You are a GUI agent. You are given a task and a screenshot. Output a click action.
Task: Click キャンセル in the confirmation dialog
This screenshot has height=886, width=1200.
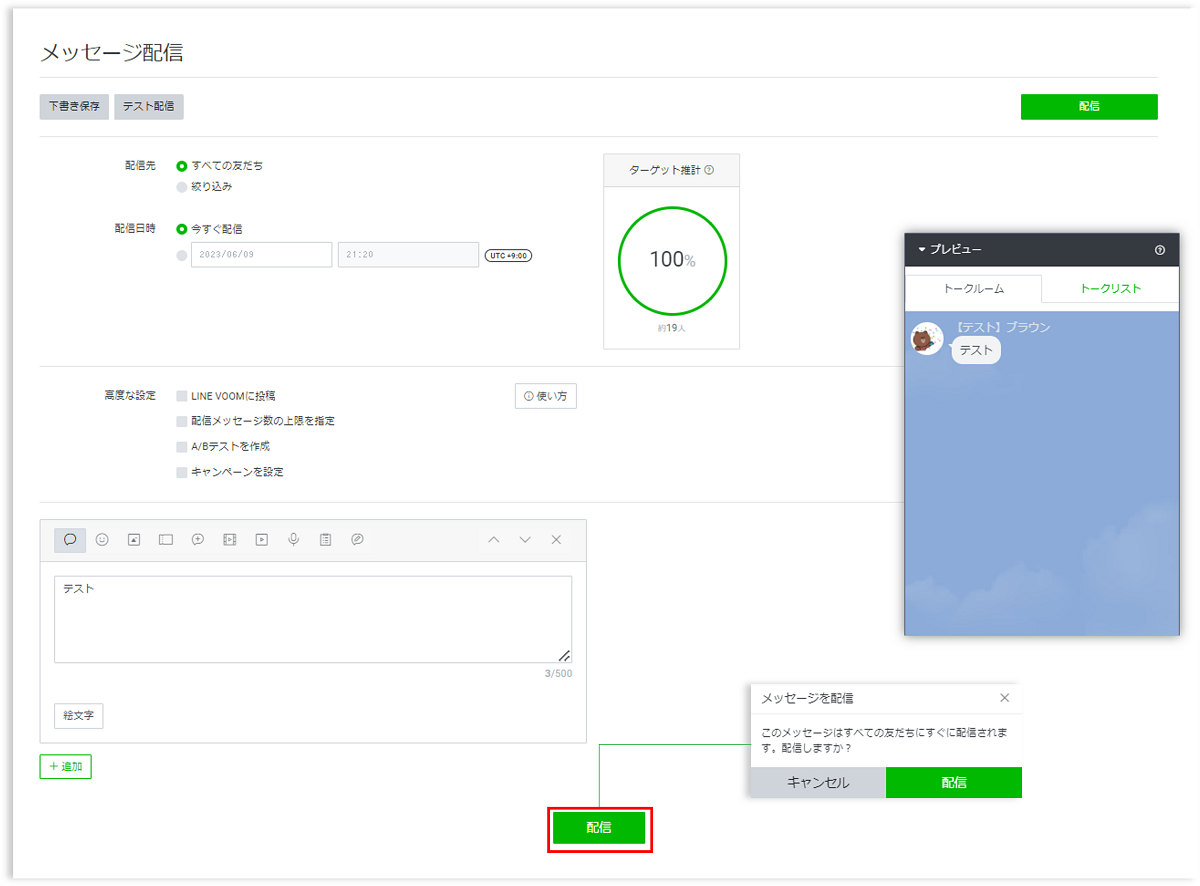tap(818, 783)
